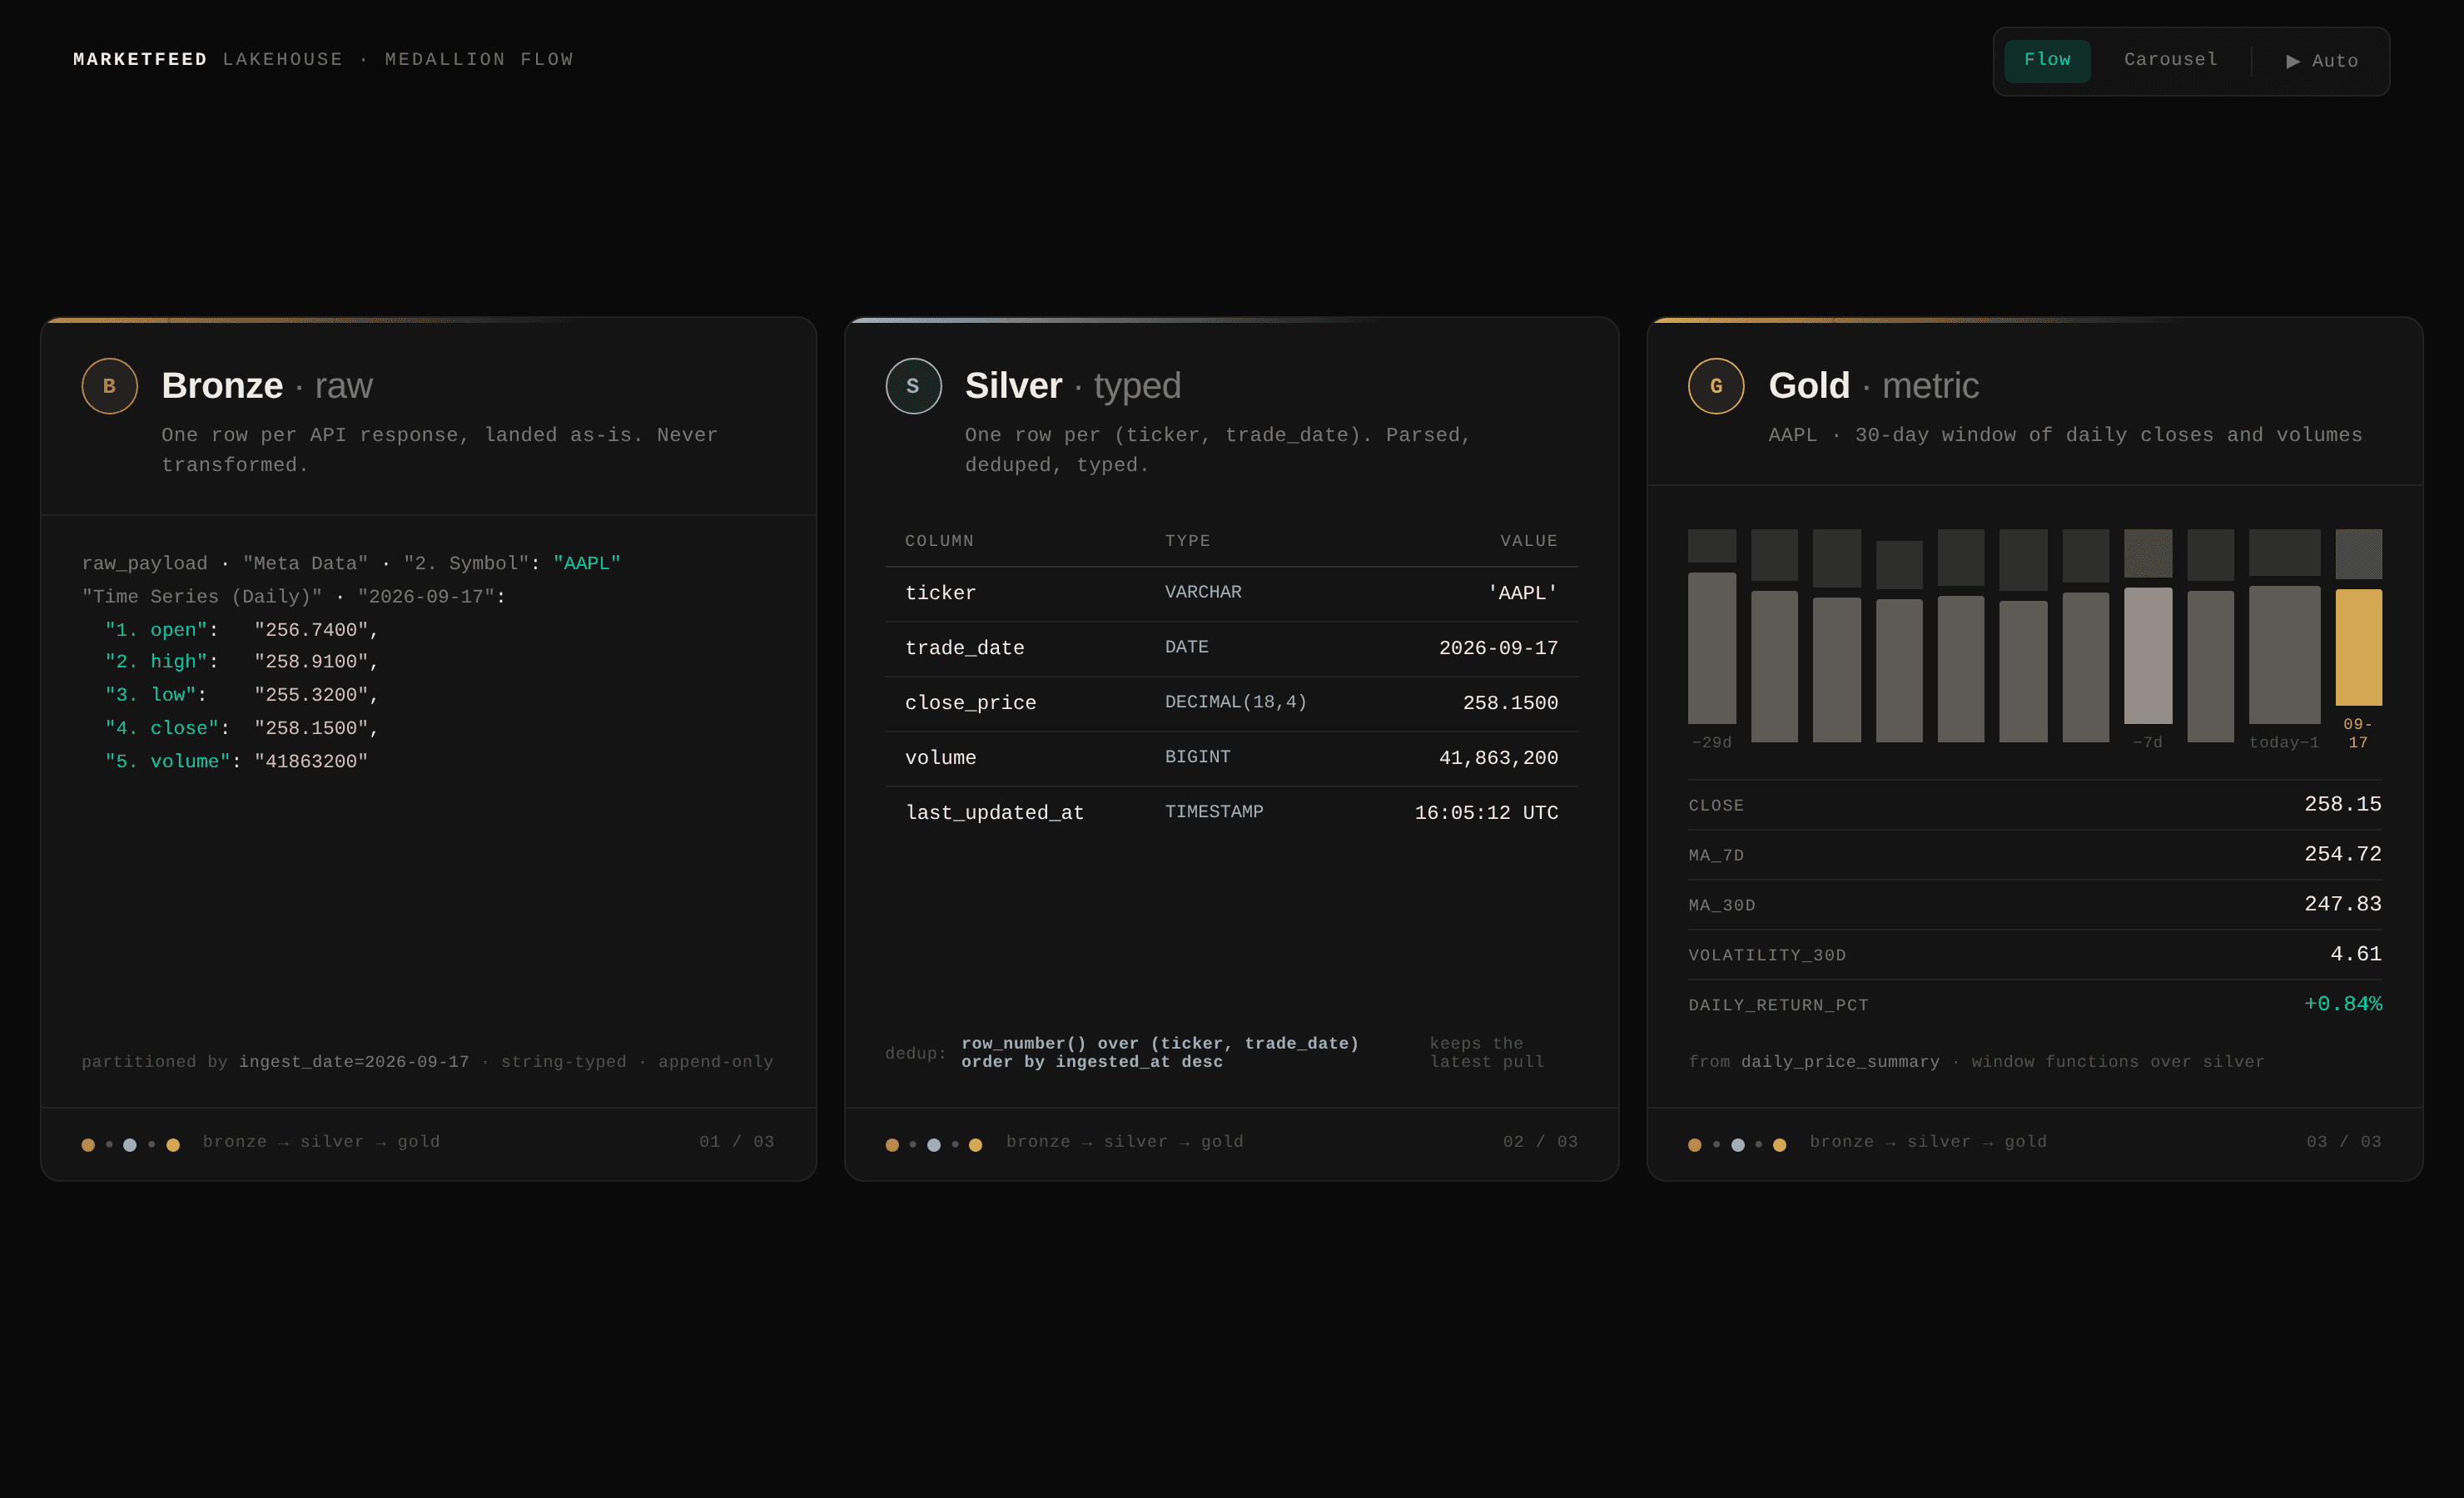The width and height of the screenshot is (2464, 1498).
Task: Click the Silver card heading
Action: click(x=1073, y=386)
